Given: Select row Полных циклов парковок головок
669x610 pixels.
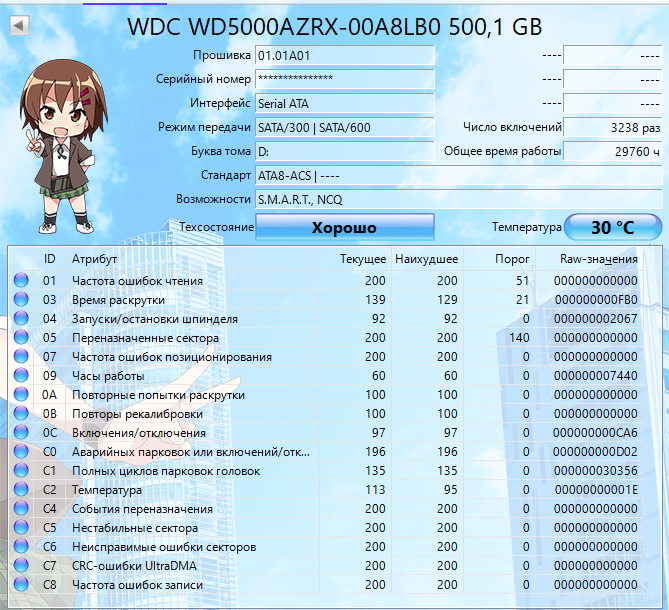Looking at the screenshot, I should pyautogui.click(x=326, y=471).
